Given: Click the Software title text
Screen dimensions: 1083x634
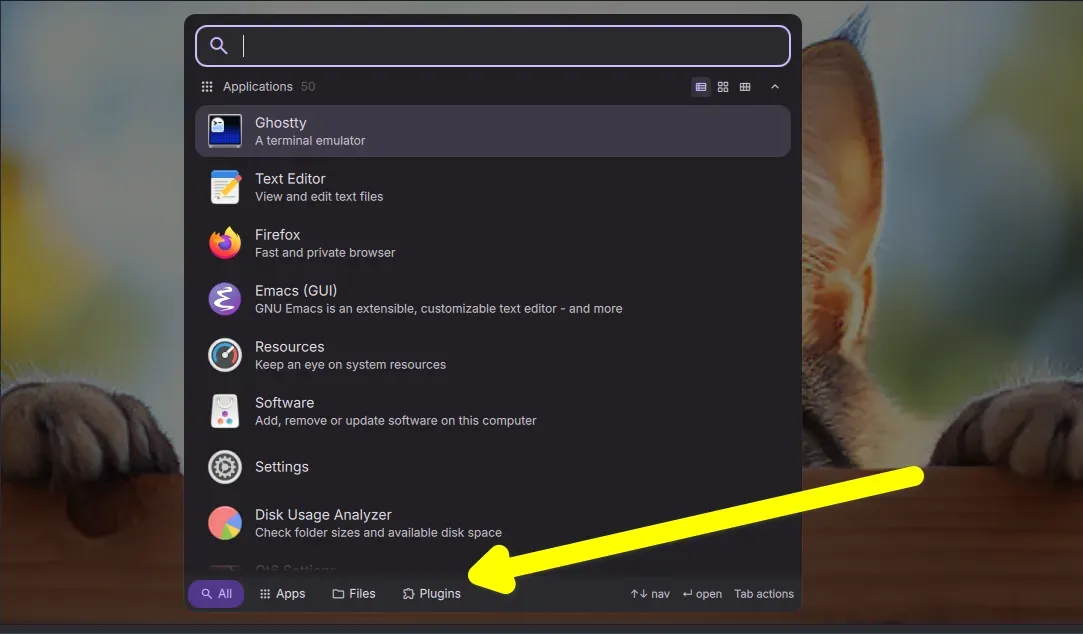Looking at the screenshot, I should 285,403.
